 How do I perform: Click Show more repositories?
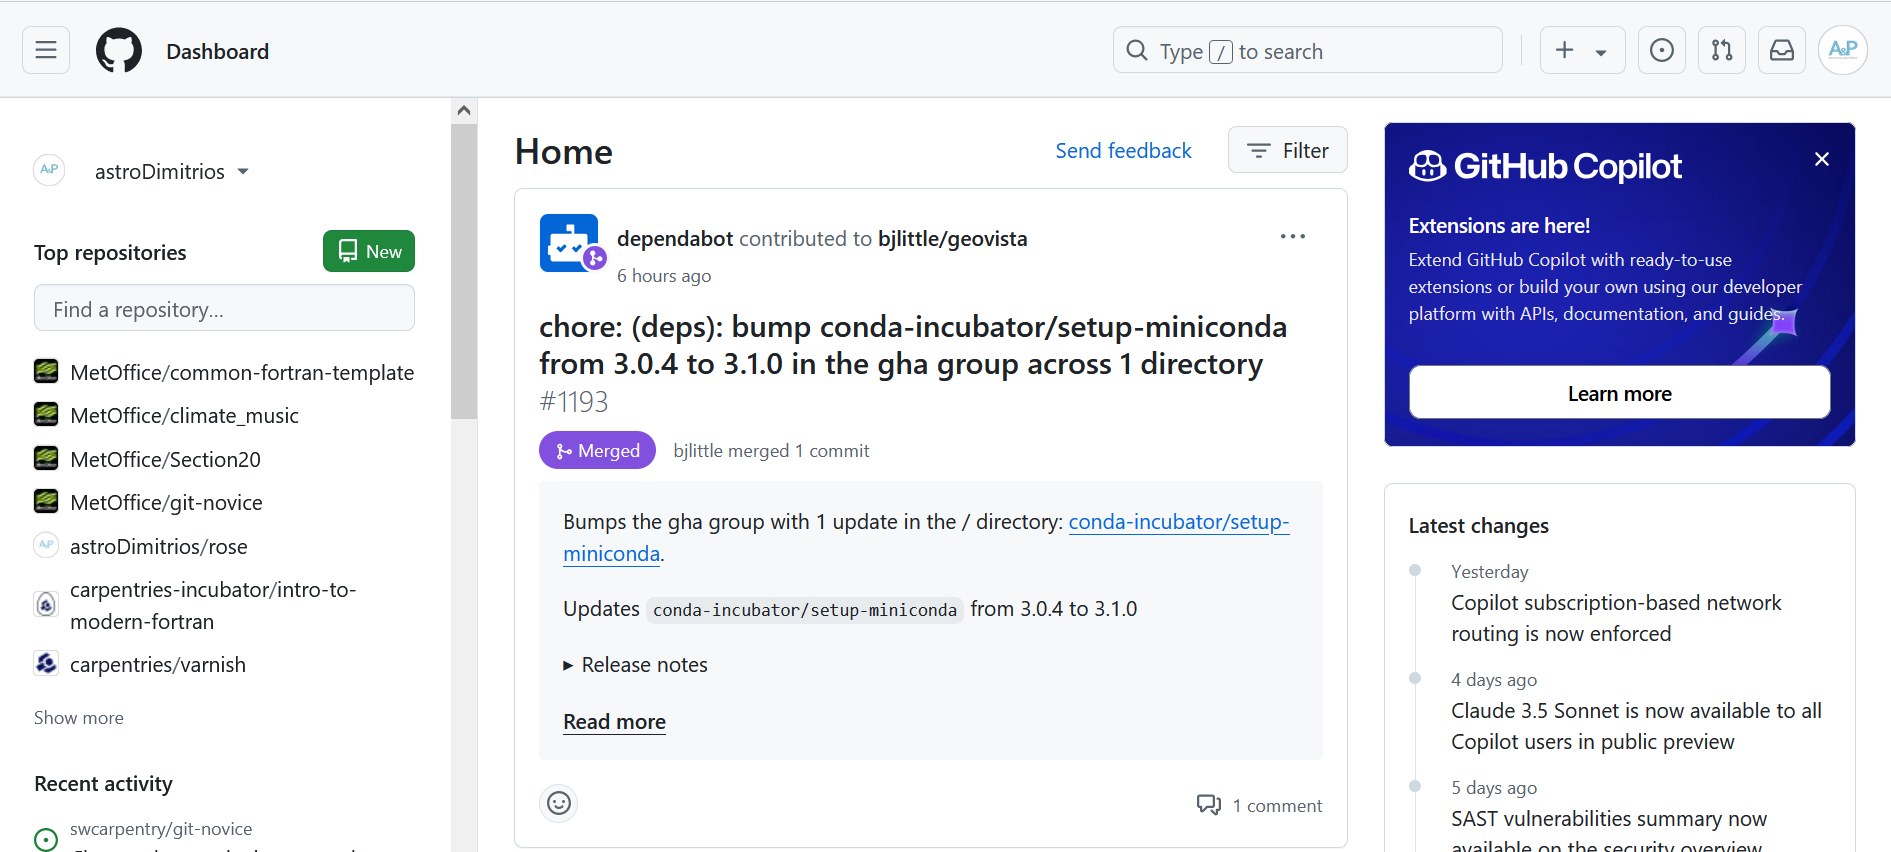[79, 717]
